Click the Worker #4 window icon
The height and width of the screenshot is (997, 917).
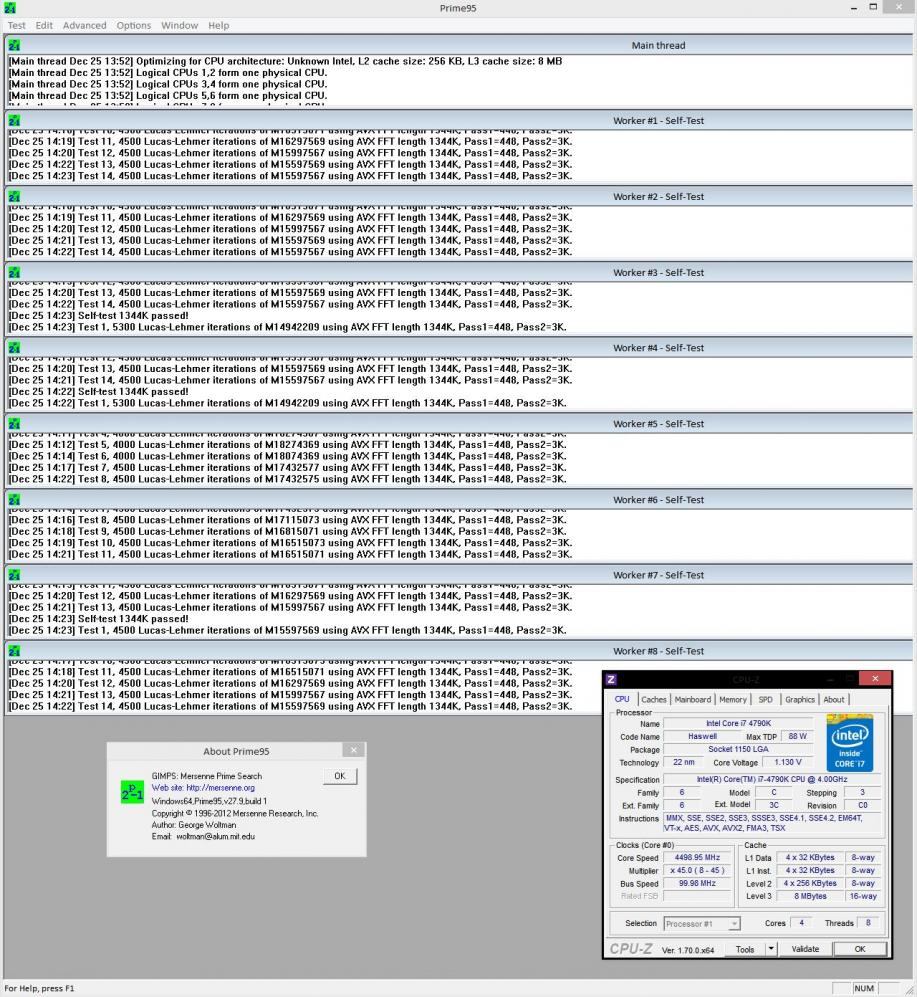14,348
